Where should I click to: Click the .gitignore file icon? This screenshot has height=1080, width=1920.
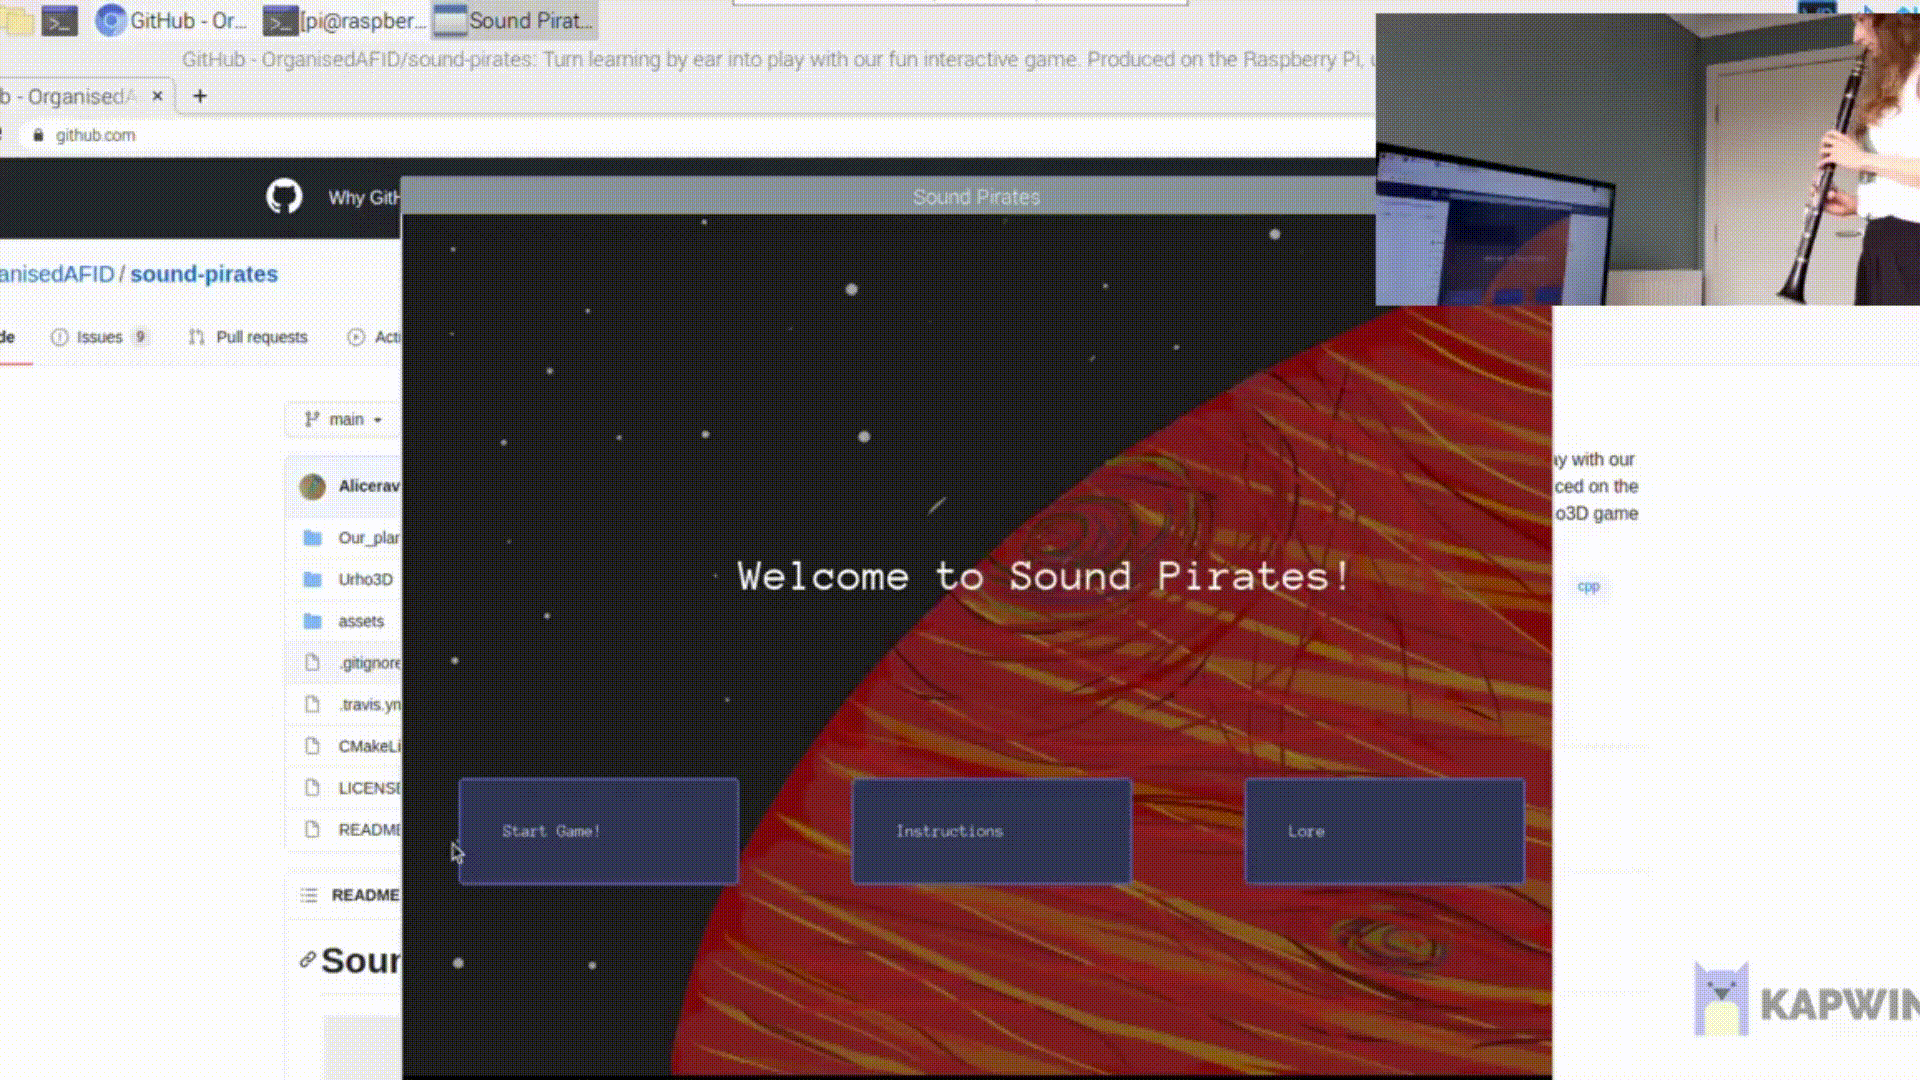312,663
